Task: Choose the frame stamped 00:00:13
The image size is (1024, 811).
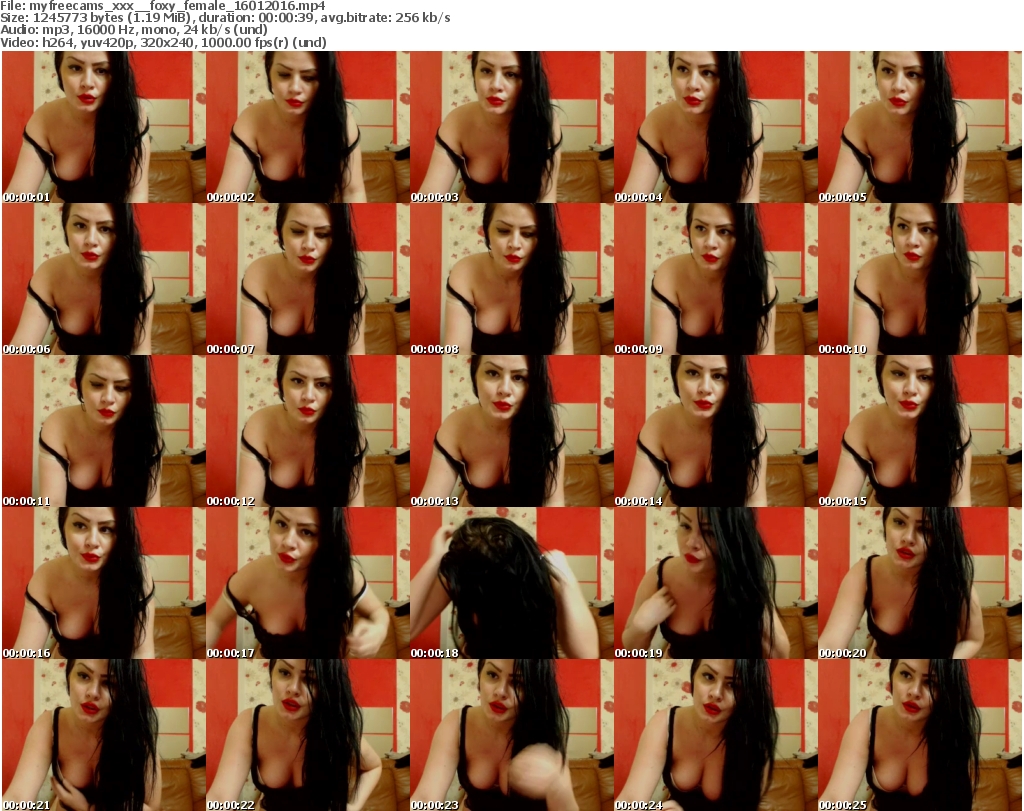Action: point(511,432)
